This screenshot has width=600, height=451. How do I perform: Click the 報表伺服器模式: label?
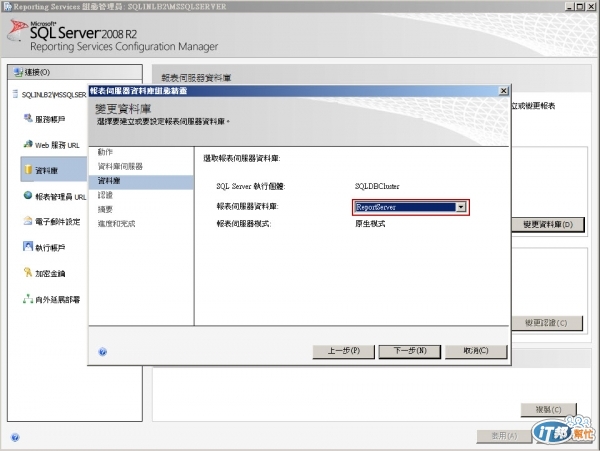tap(244, 224)
